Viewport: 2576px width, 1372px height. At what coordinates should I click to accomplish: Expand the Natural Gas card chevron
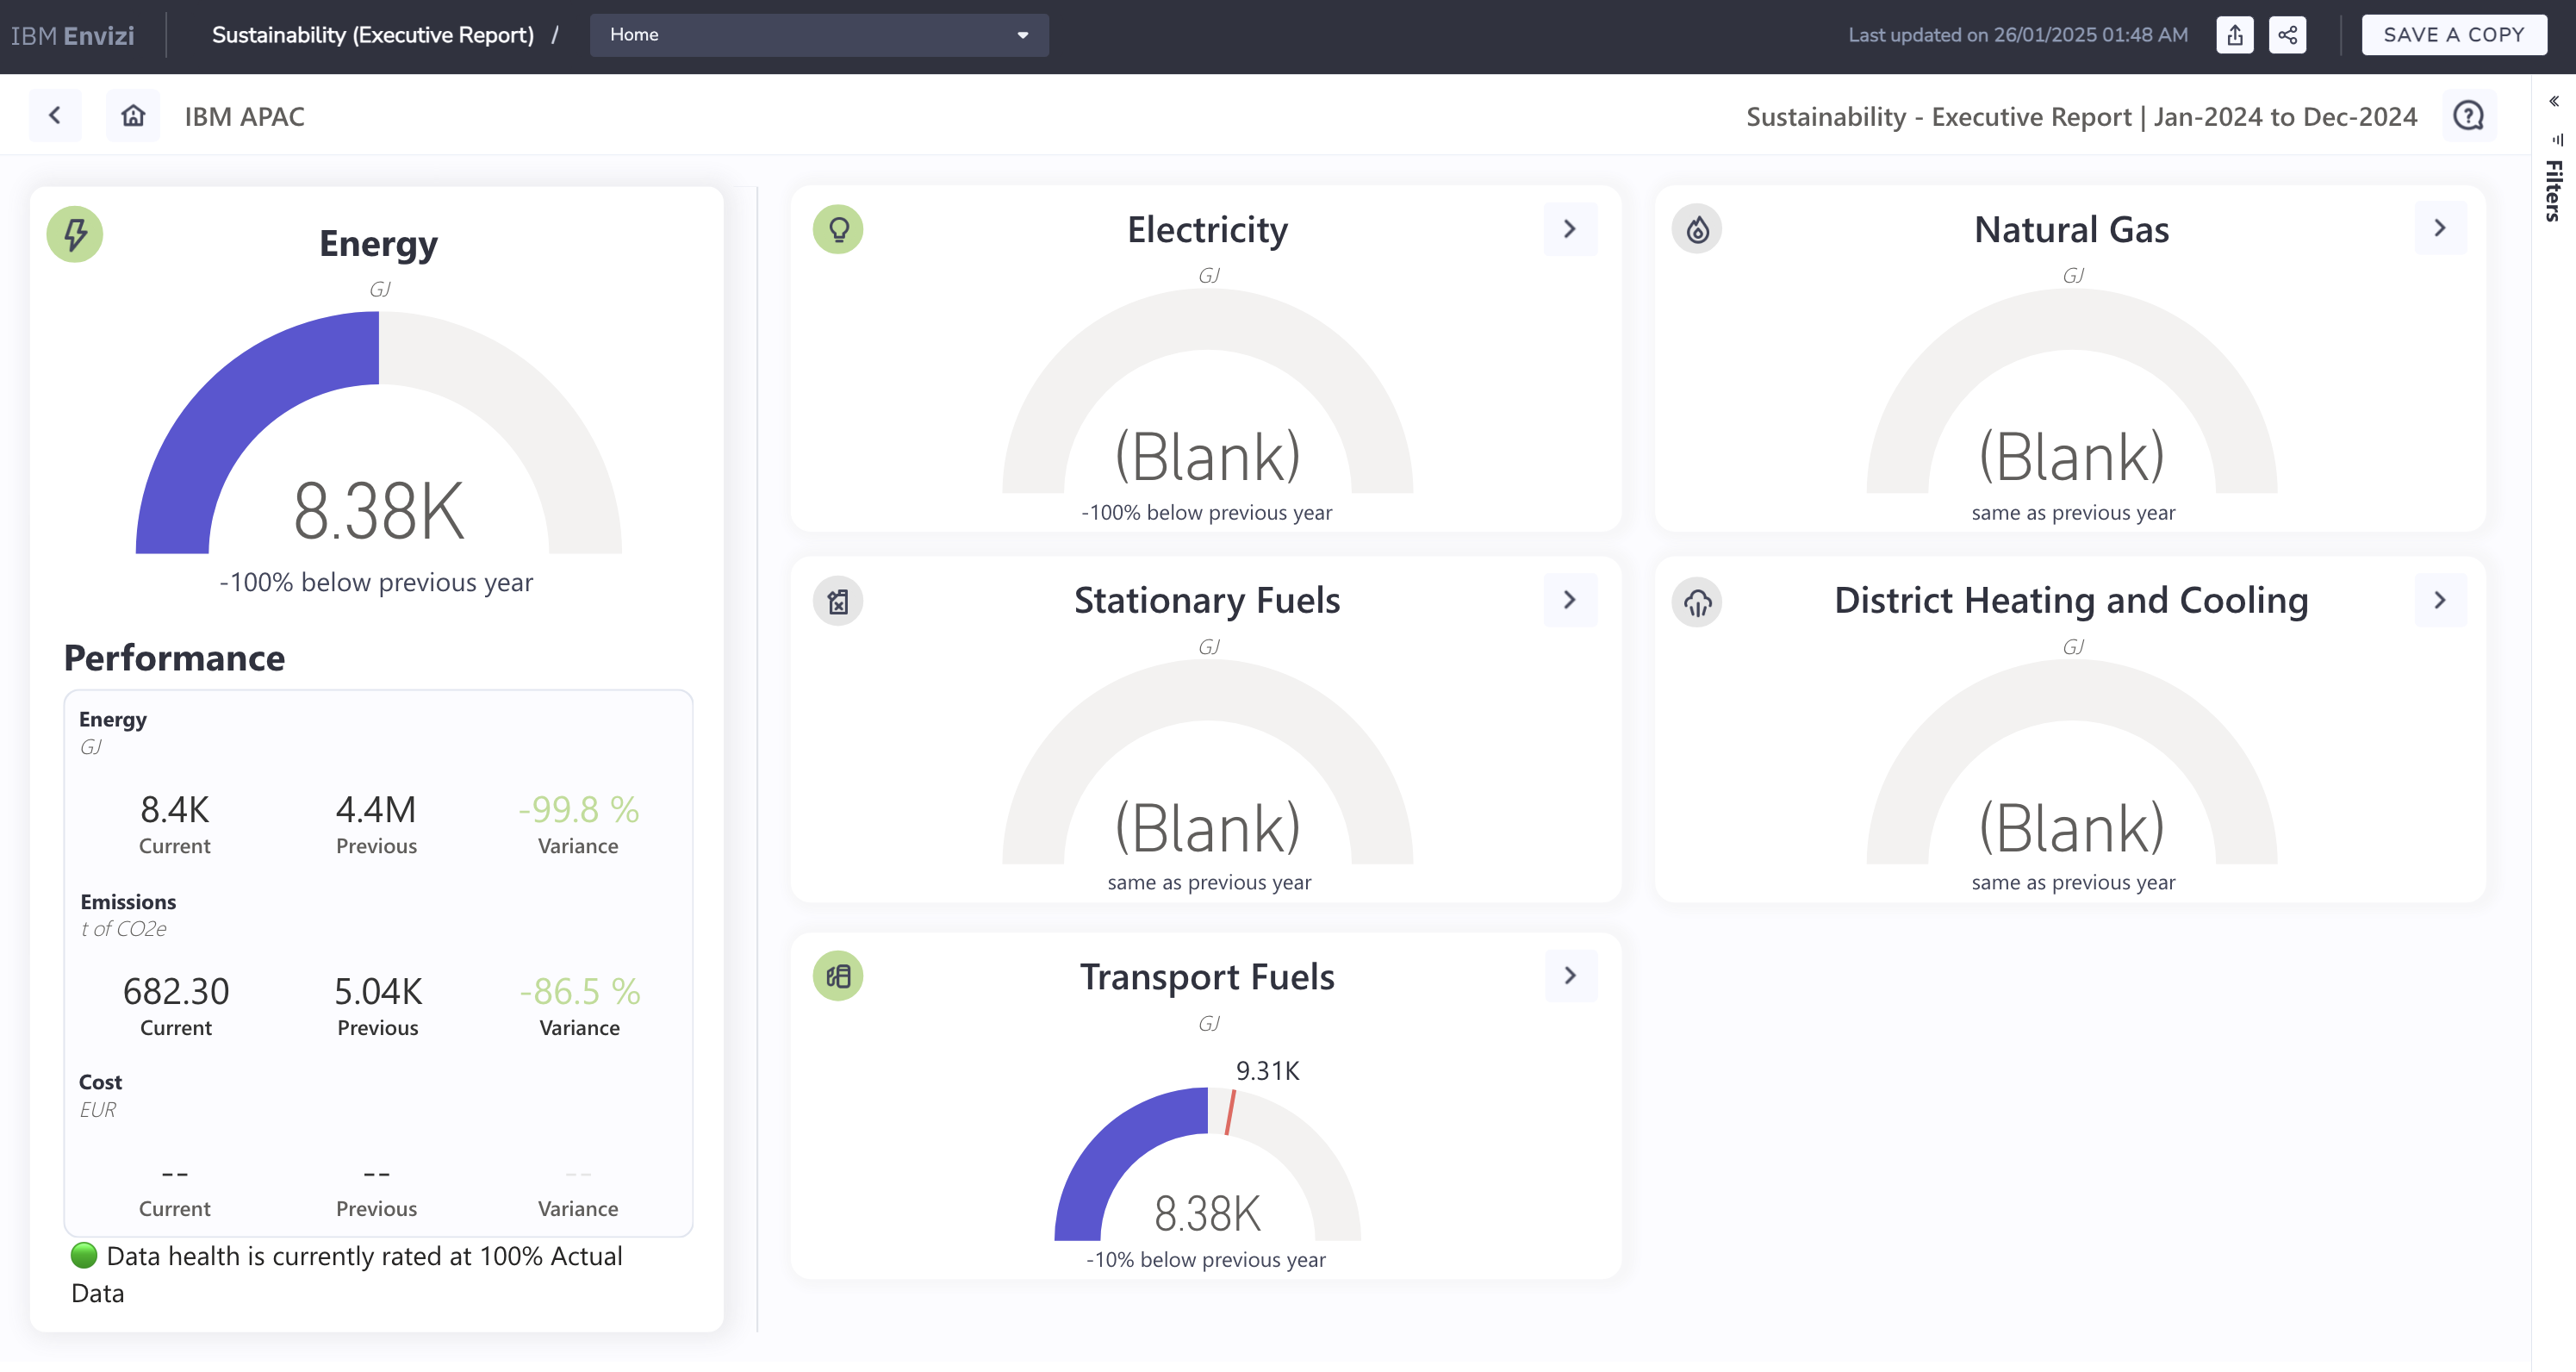point(2439,229)
